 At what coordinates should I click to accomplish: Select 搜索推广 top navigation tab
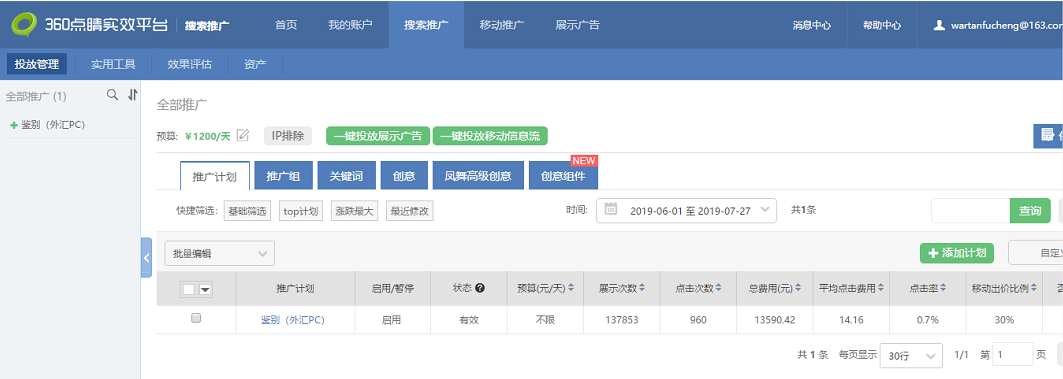coord(426,25)
